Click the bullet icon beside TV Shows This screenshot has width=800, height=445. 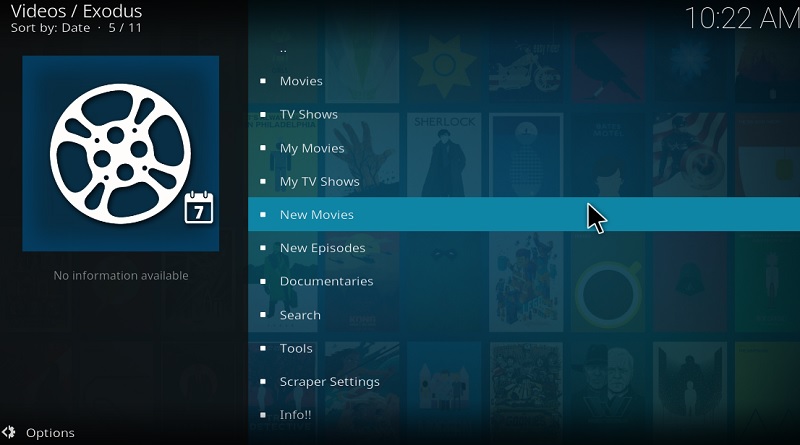(x=263, y=114)
